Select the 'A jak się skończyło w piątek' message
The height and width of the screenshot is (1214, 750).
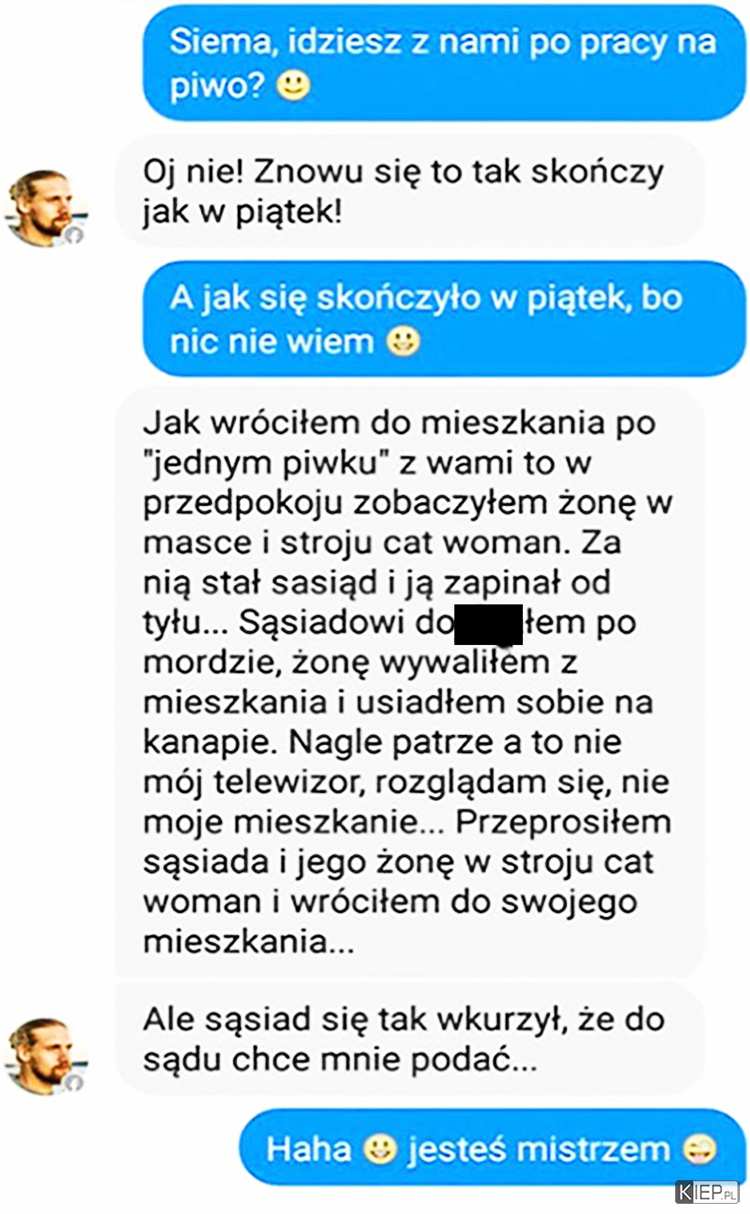[444, 319]
